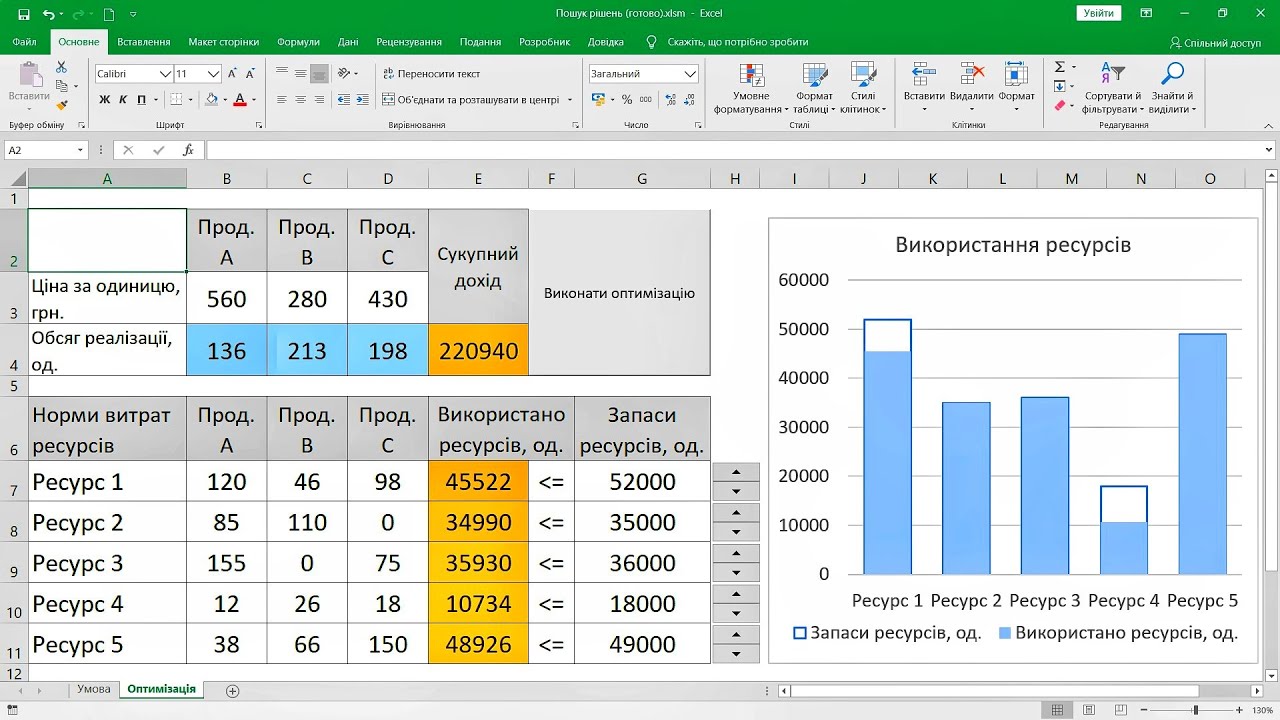Switch to the Вставлення ribbon tab
The width and height of the screenshot is (1280, 720).
144,42
